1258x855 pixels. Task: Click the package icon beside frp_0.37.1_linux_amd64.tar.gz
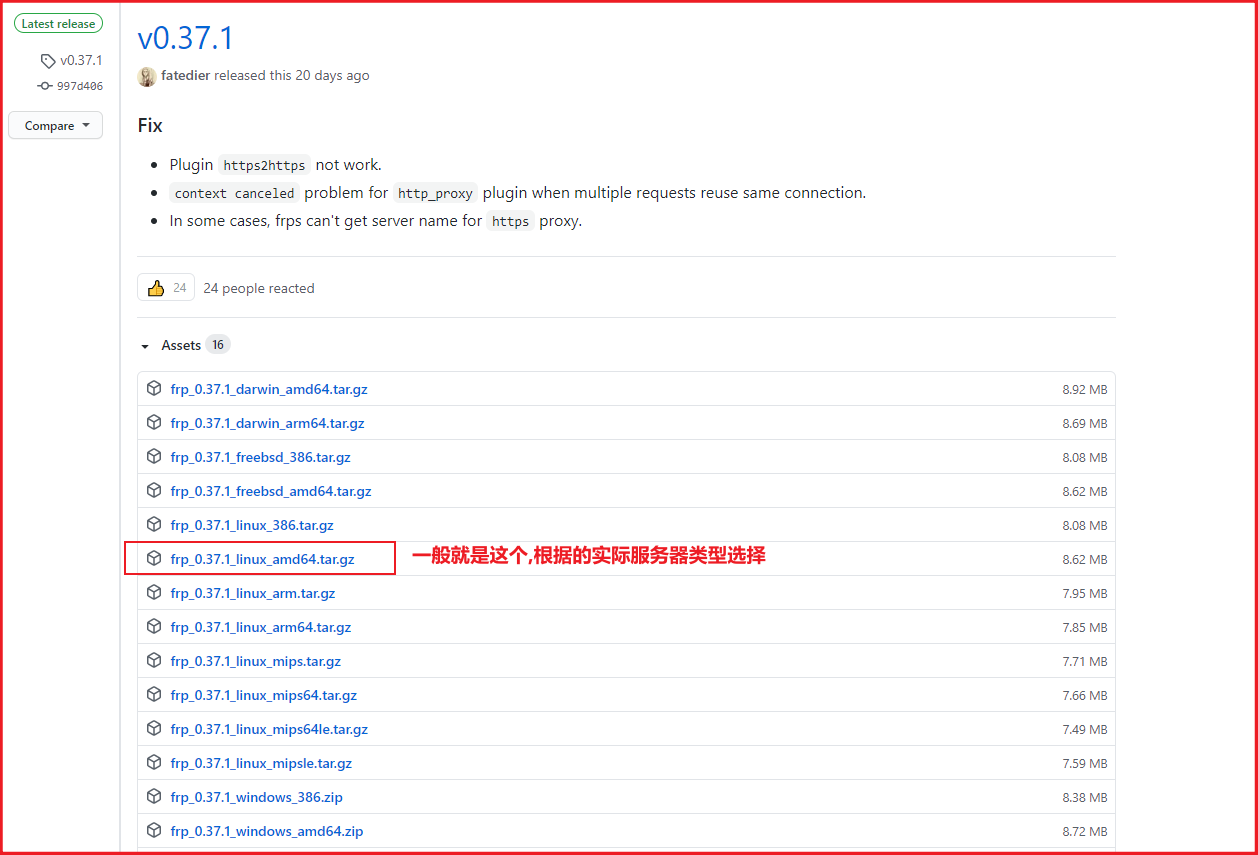pos(154,558)
